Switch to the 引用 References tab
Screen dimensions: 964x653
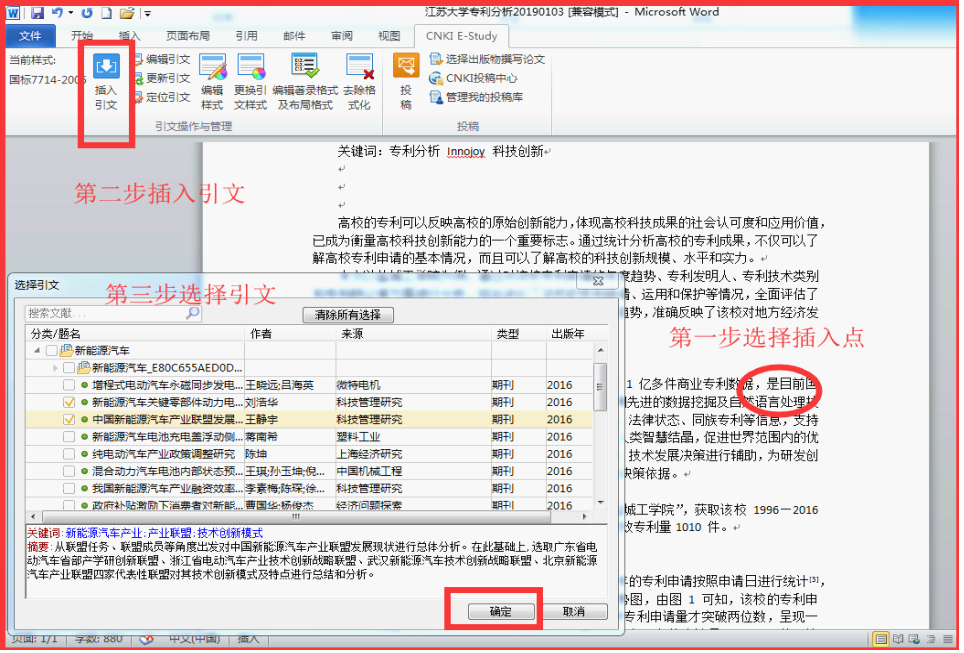coord(246,36)
